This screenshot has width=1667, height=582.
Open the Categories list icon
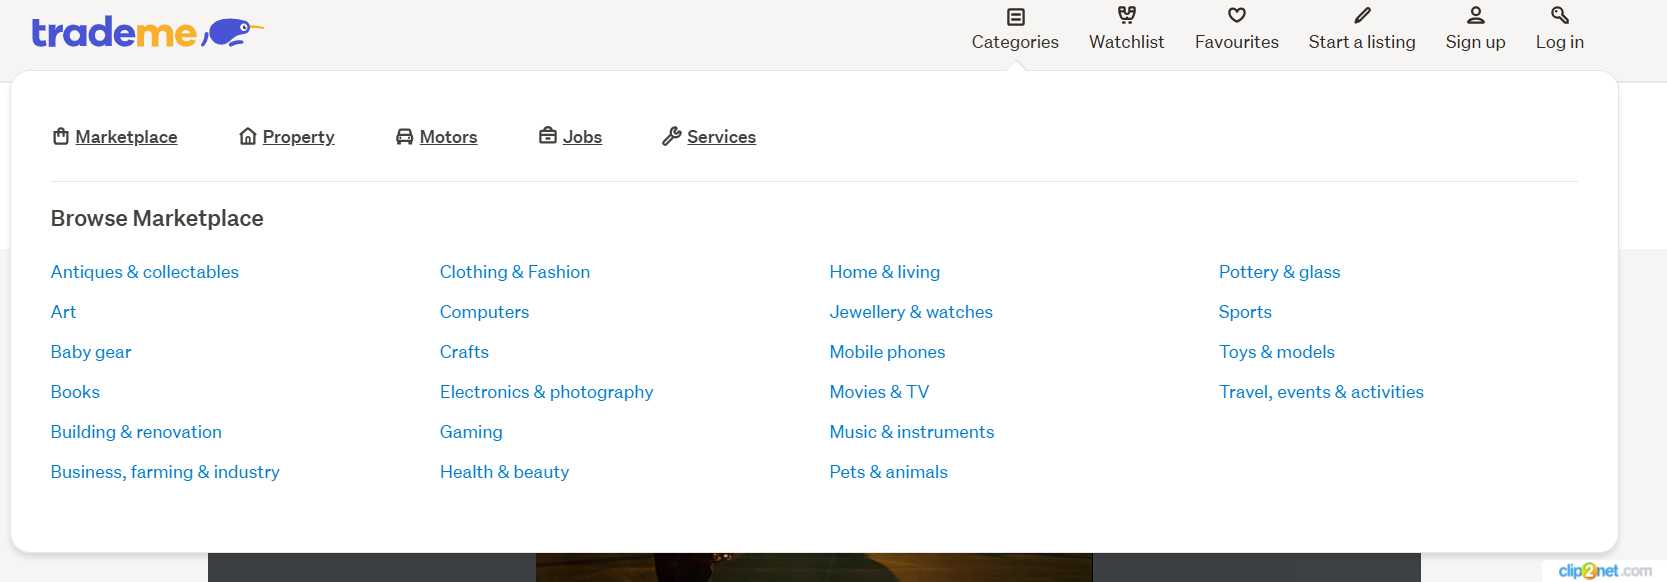pos(1015,16)
